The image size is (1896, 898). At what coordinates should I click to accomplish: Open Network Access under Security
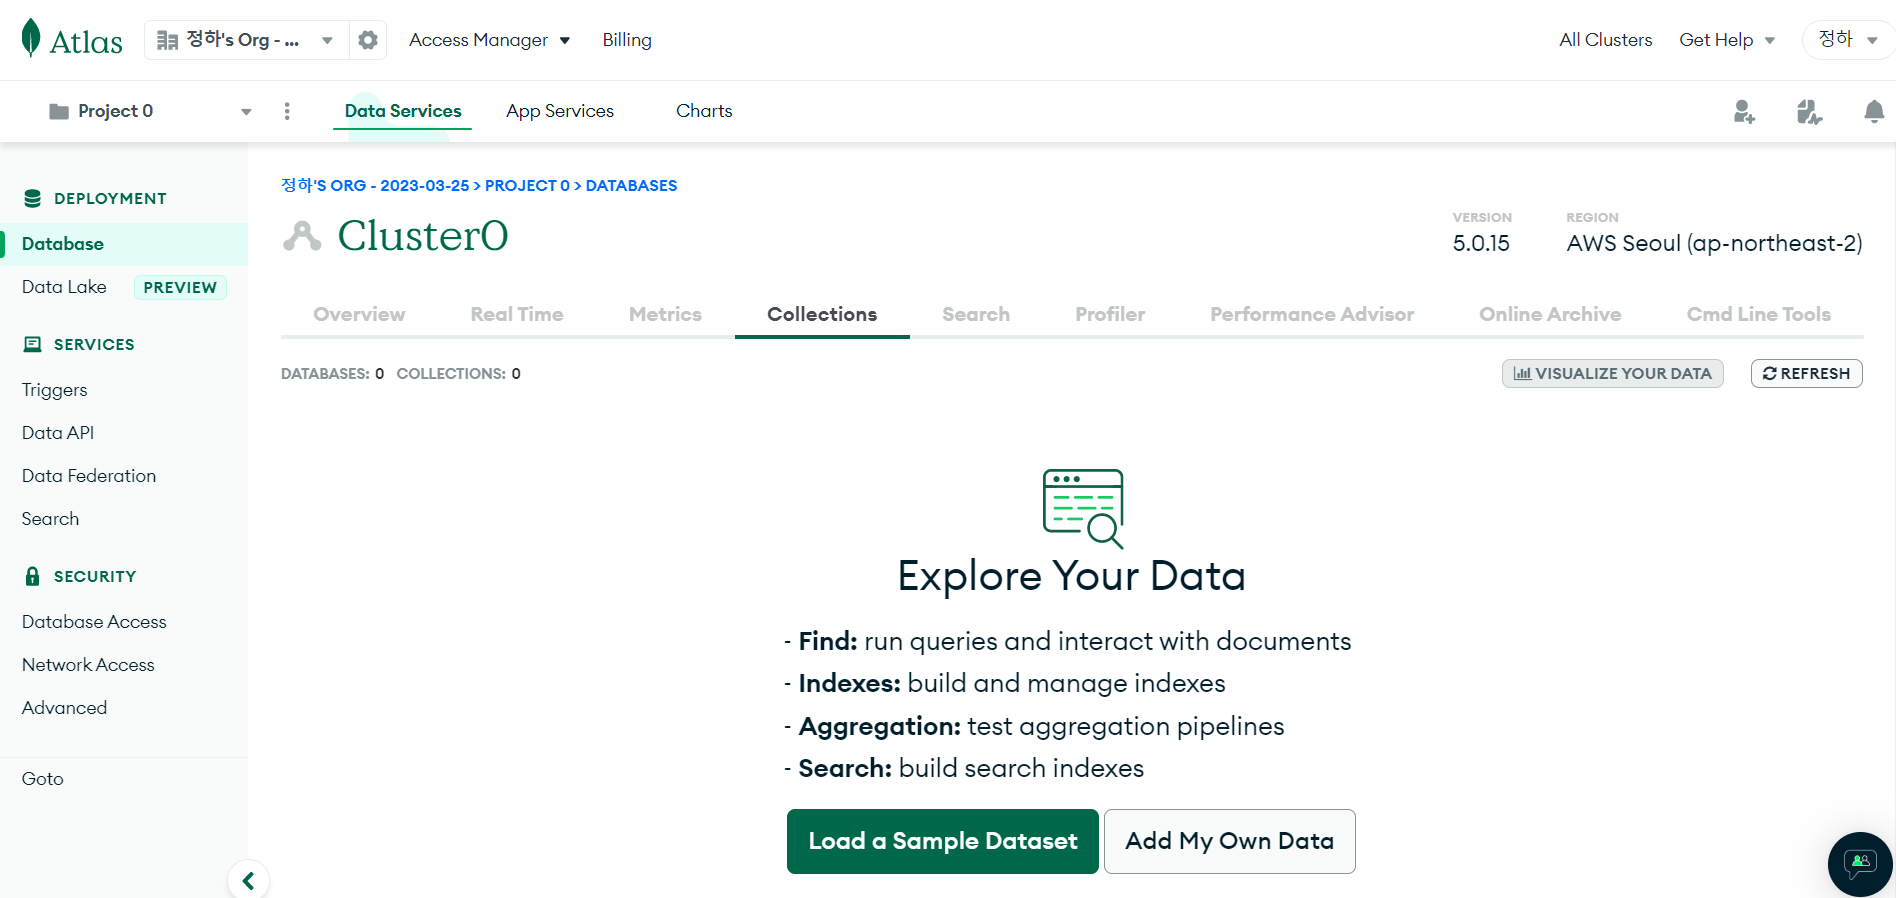tap(88, 665)
